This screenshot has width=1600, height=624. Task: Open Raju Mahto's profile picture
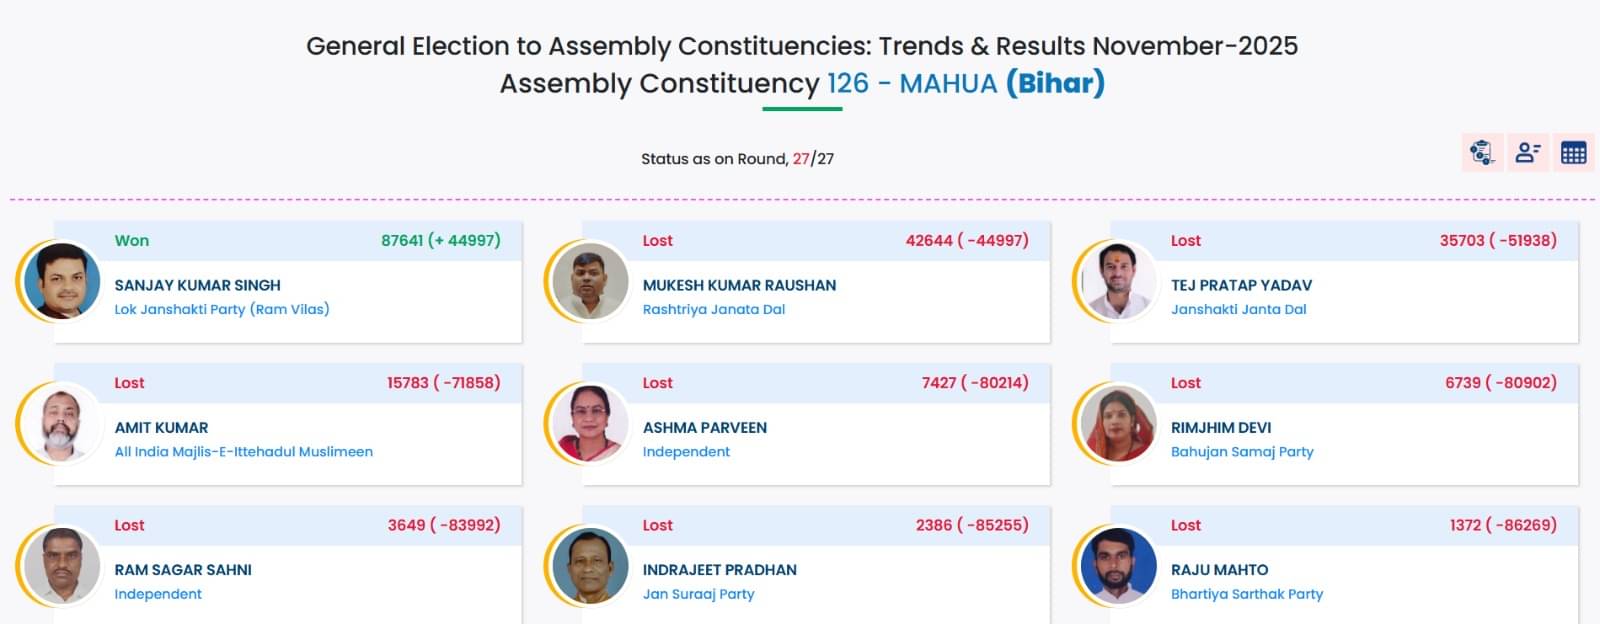[1118, 566]
